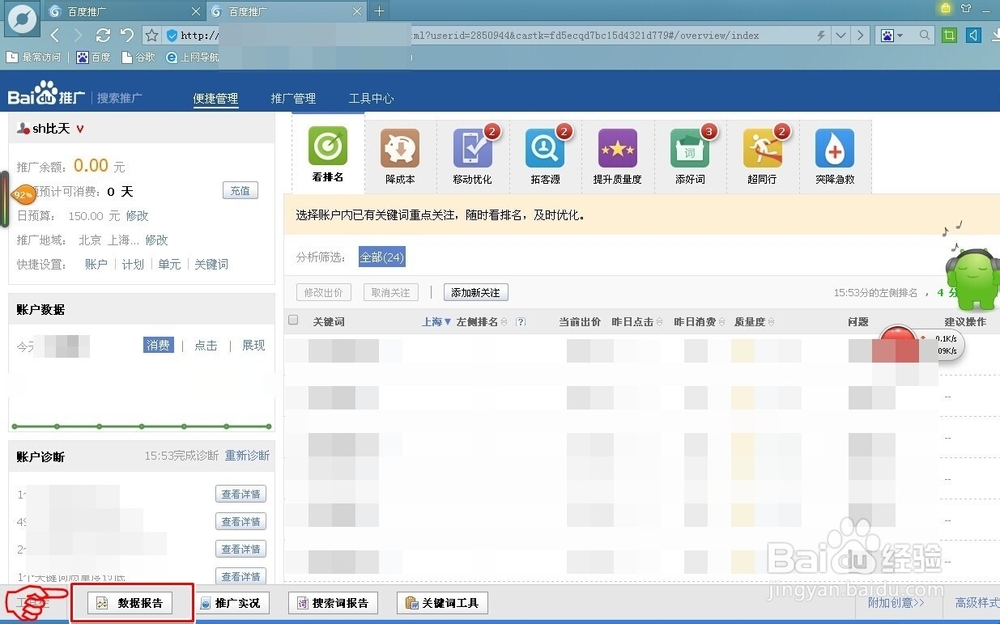The height and width of the screenshot is (624, 1000).
Task: Select the 降成本 cost reduction tool
Action: [x=400, y=150]
